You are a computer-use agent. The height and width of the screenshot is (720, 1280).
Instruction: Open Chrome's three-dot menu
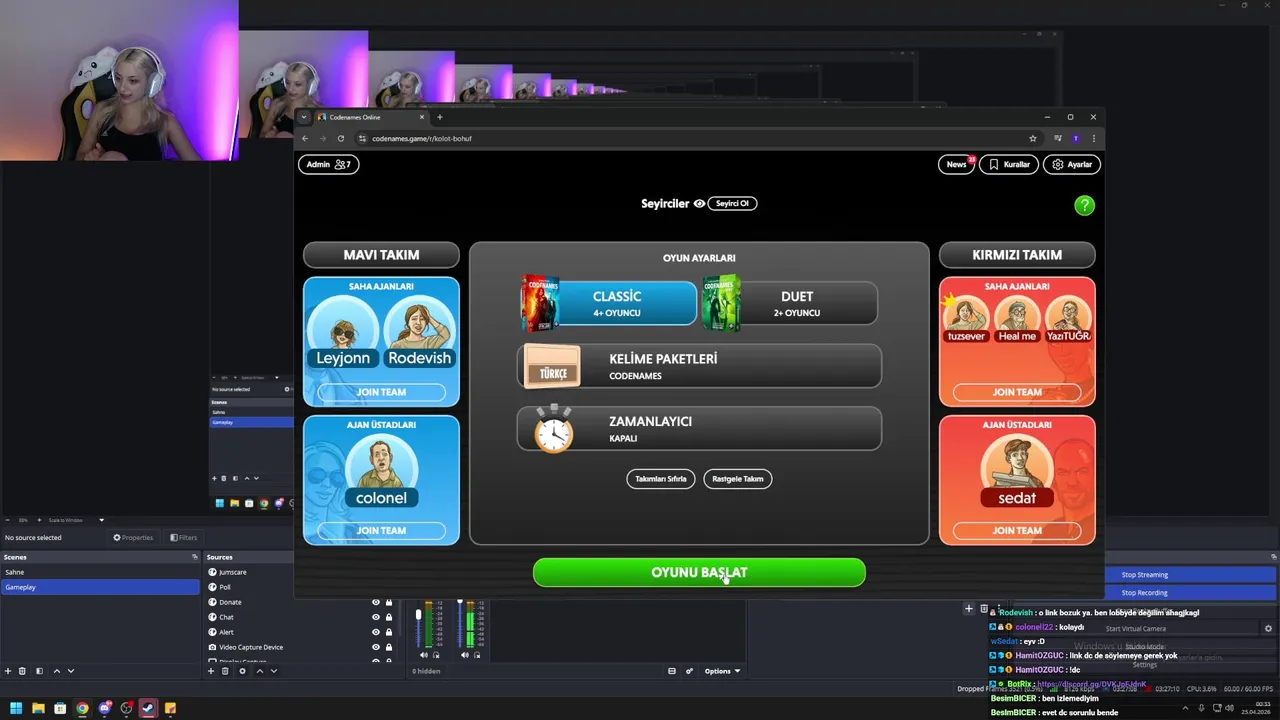1093,138
